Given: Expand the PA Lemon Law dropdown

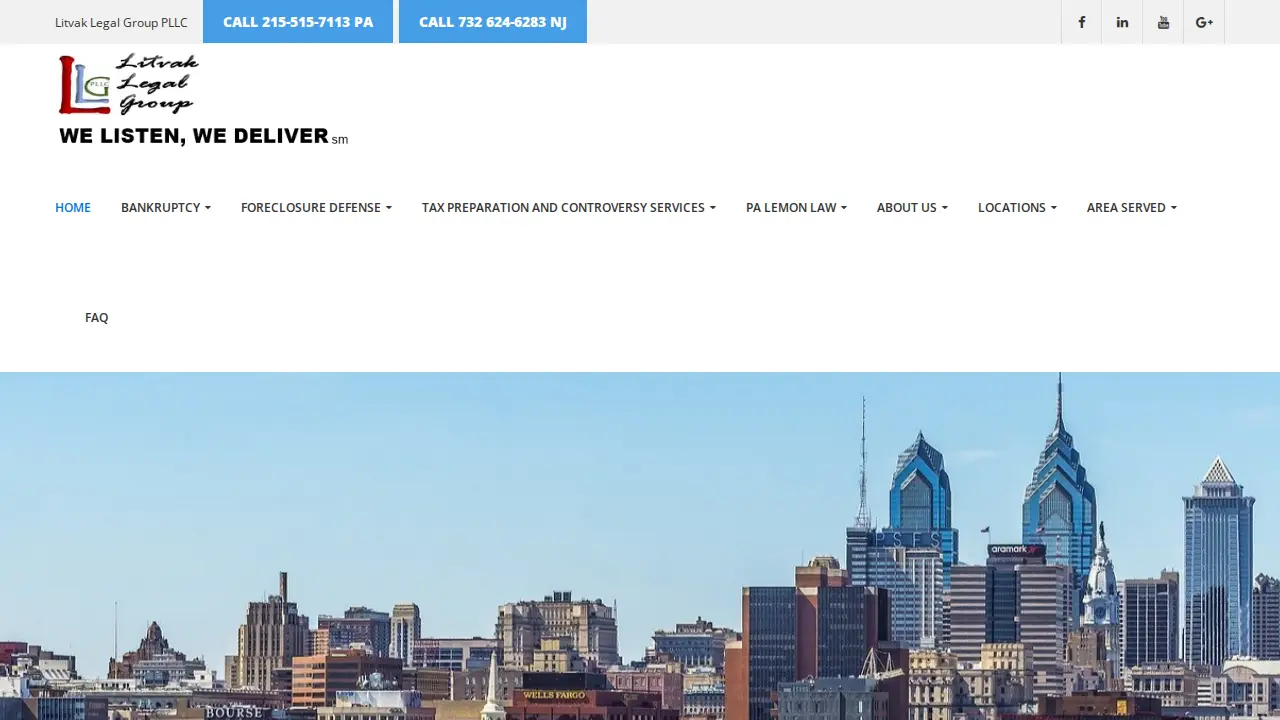Looking at the screenshot, I should click(796, 207).
